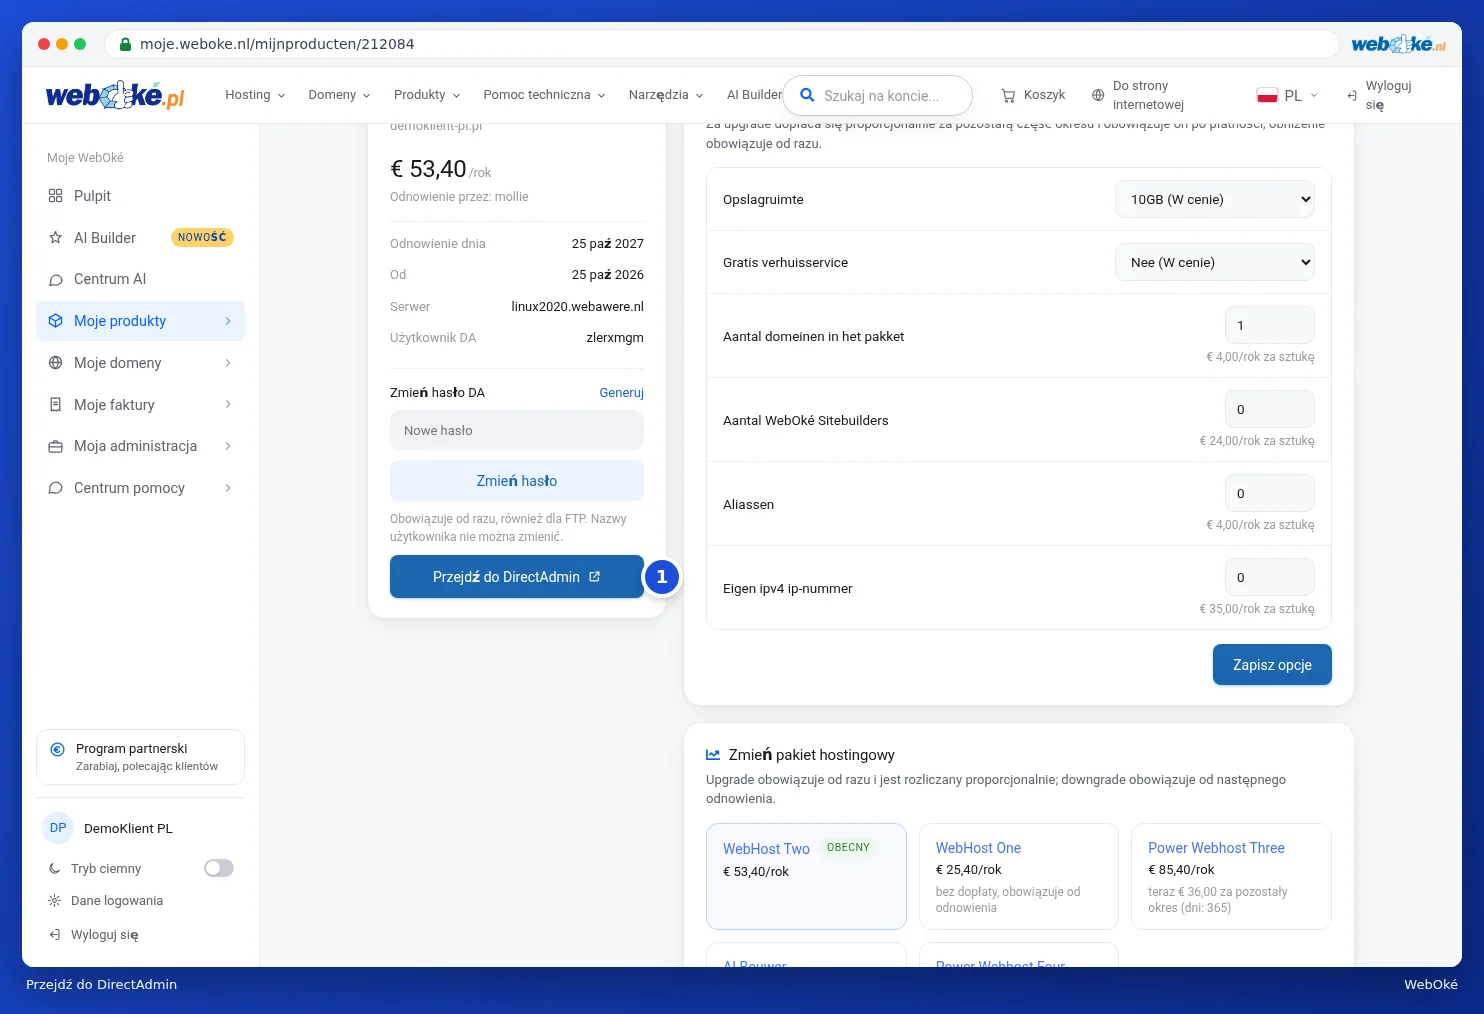Viewport: 1484px width, 1014px height.
Task: Click the Generuj password link
Action: pyautogui.click(x=621, y=393)
